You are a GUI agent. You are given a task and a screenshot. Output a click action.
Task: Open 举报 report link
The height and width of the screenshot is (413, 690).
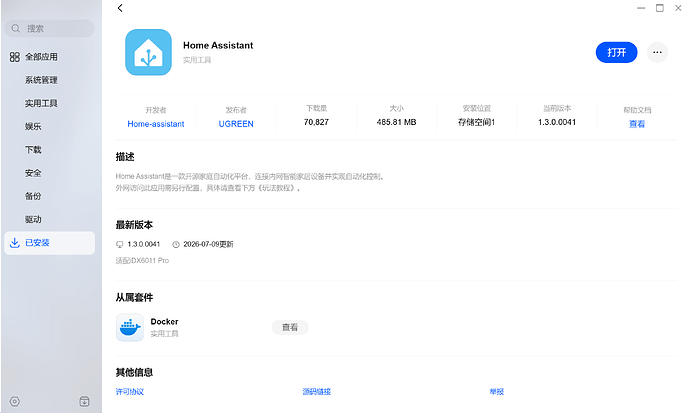click(x=497, y=391)
